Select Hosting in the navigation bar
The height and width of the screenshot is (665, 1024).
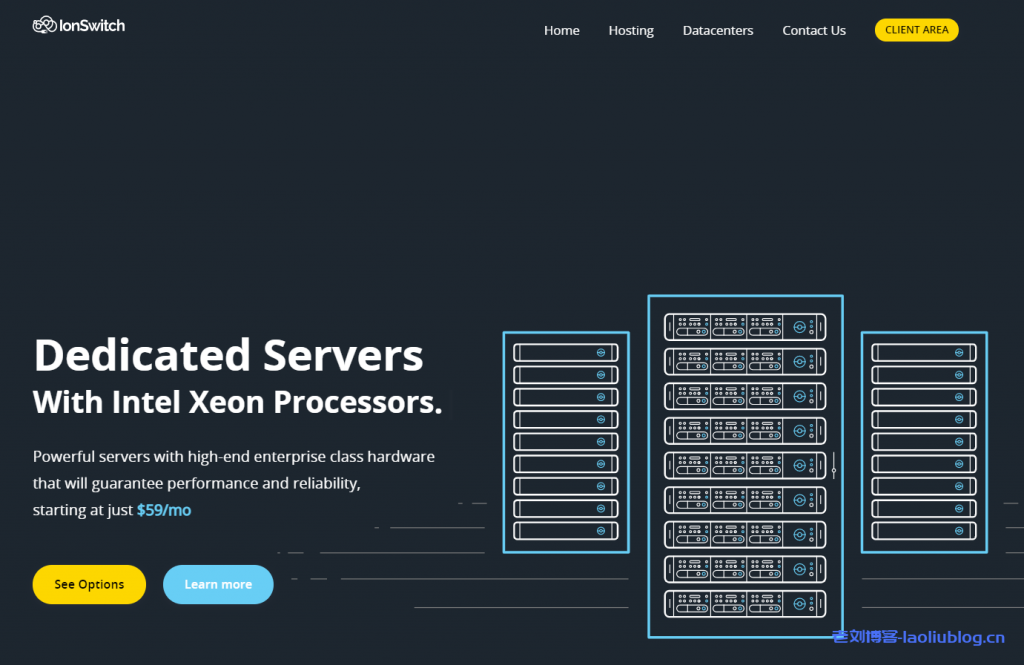630,30
